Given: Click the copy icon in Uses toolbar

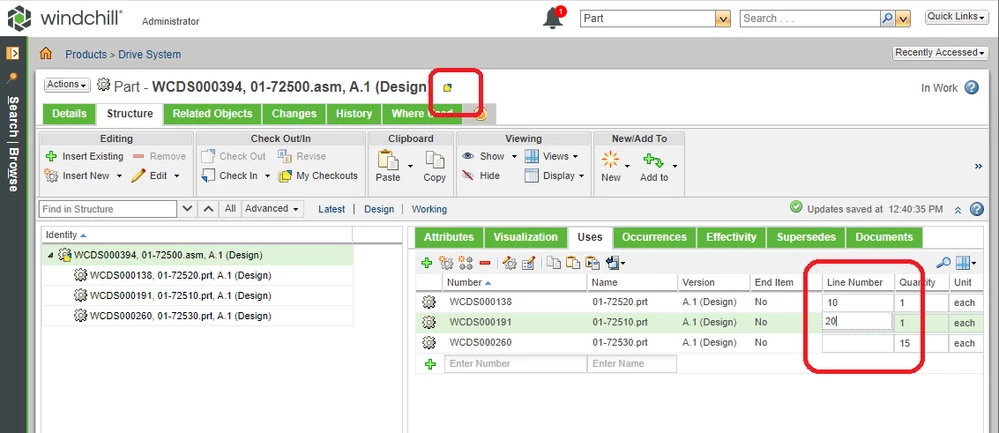Looking at the screenshot, I should 554,262.
